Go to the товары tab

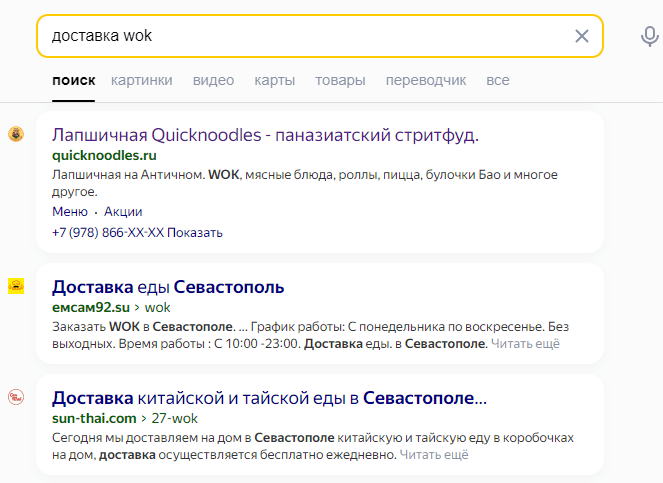click(x=340, y=80)
